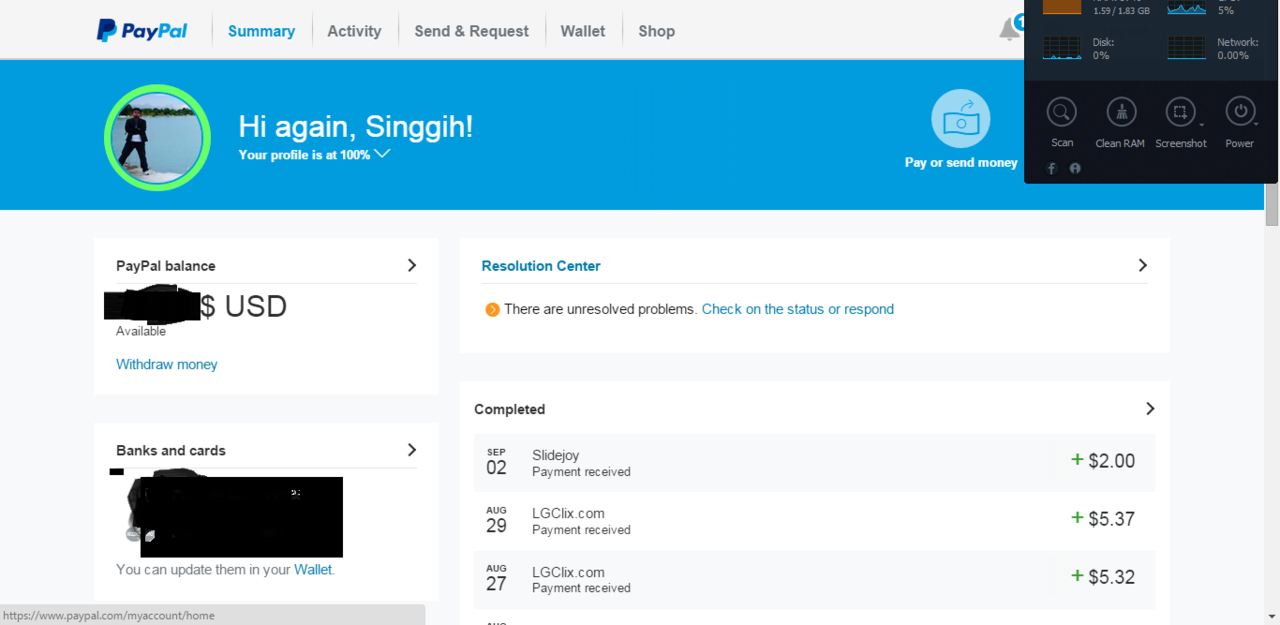
Task: Switch to the Summary tab
Action: 261,31
